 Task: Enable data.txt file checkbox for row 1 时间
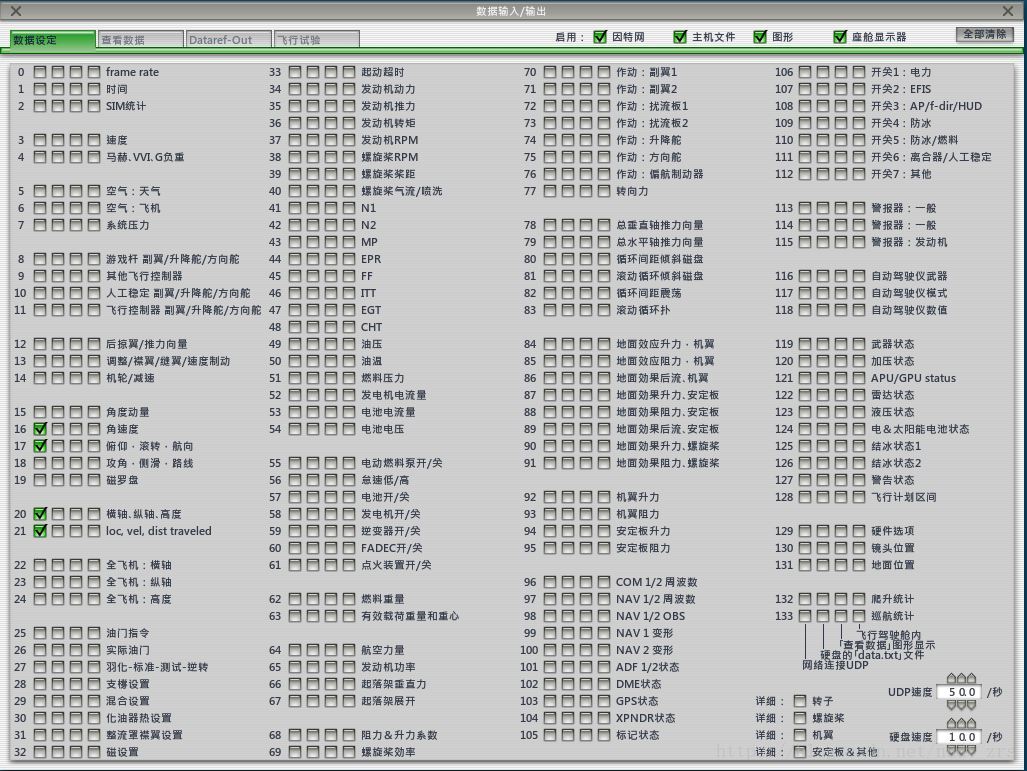pos(58,88)
